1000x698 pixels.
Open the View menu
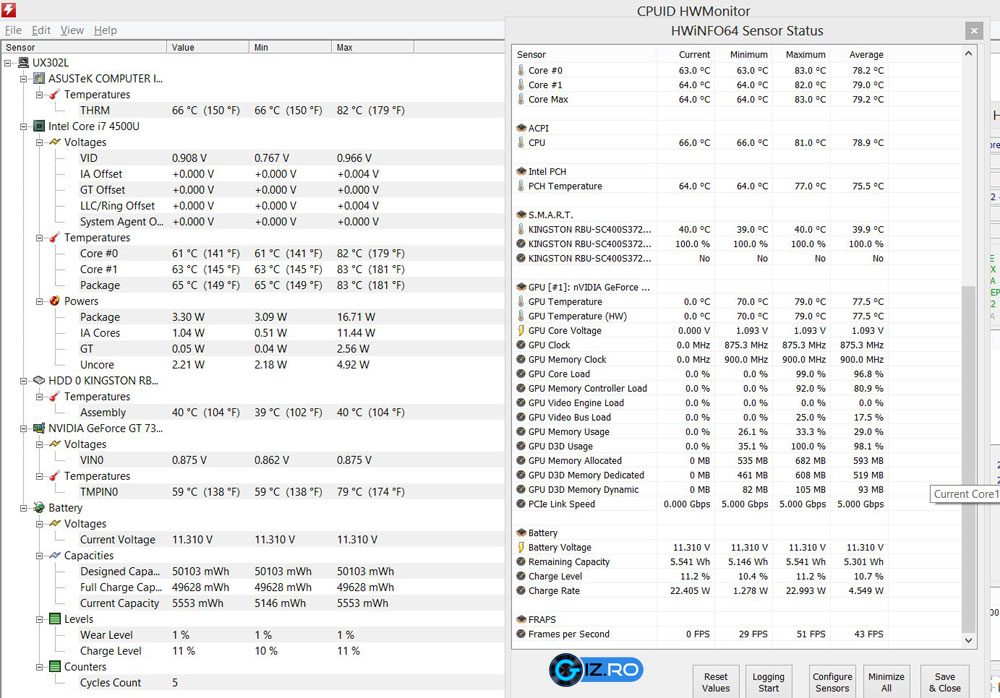pyautogui.click(x=72, y=30)
